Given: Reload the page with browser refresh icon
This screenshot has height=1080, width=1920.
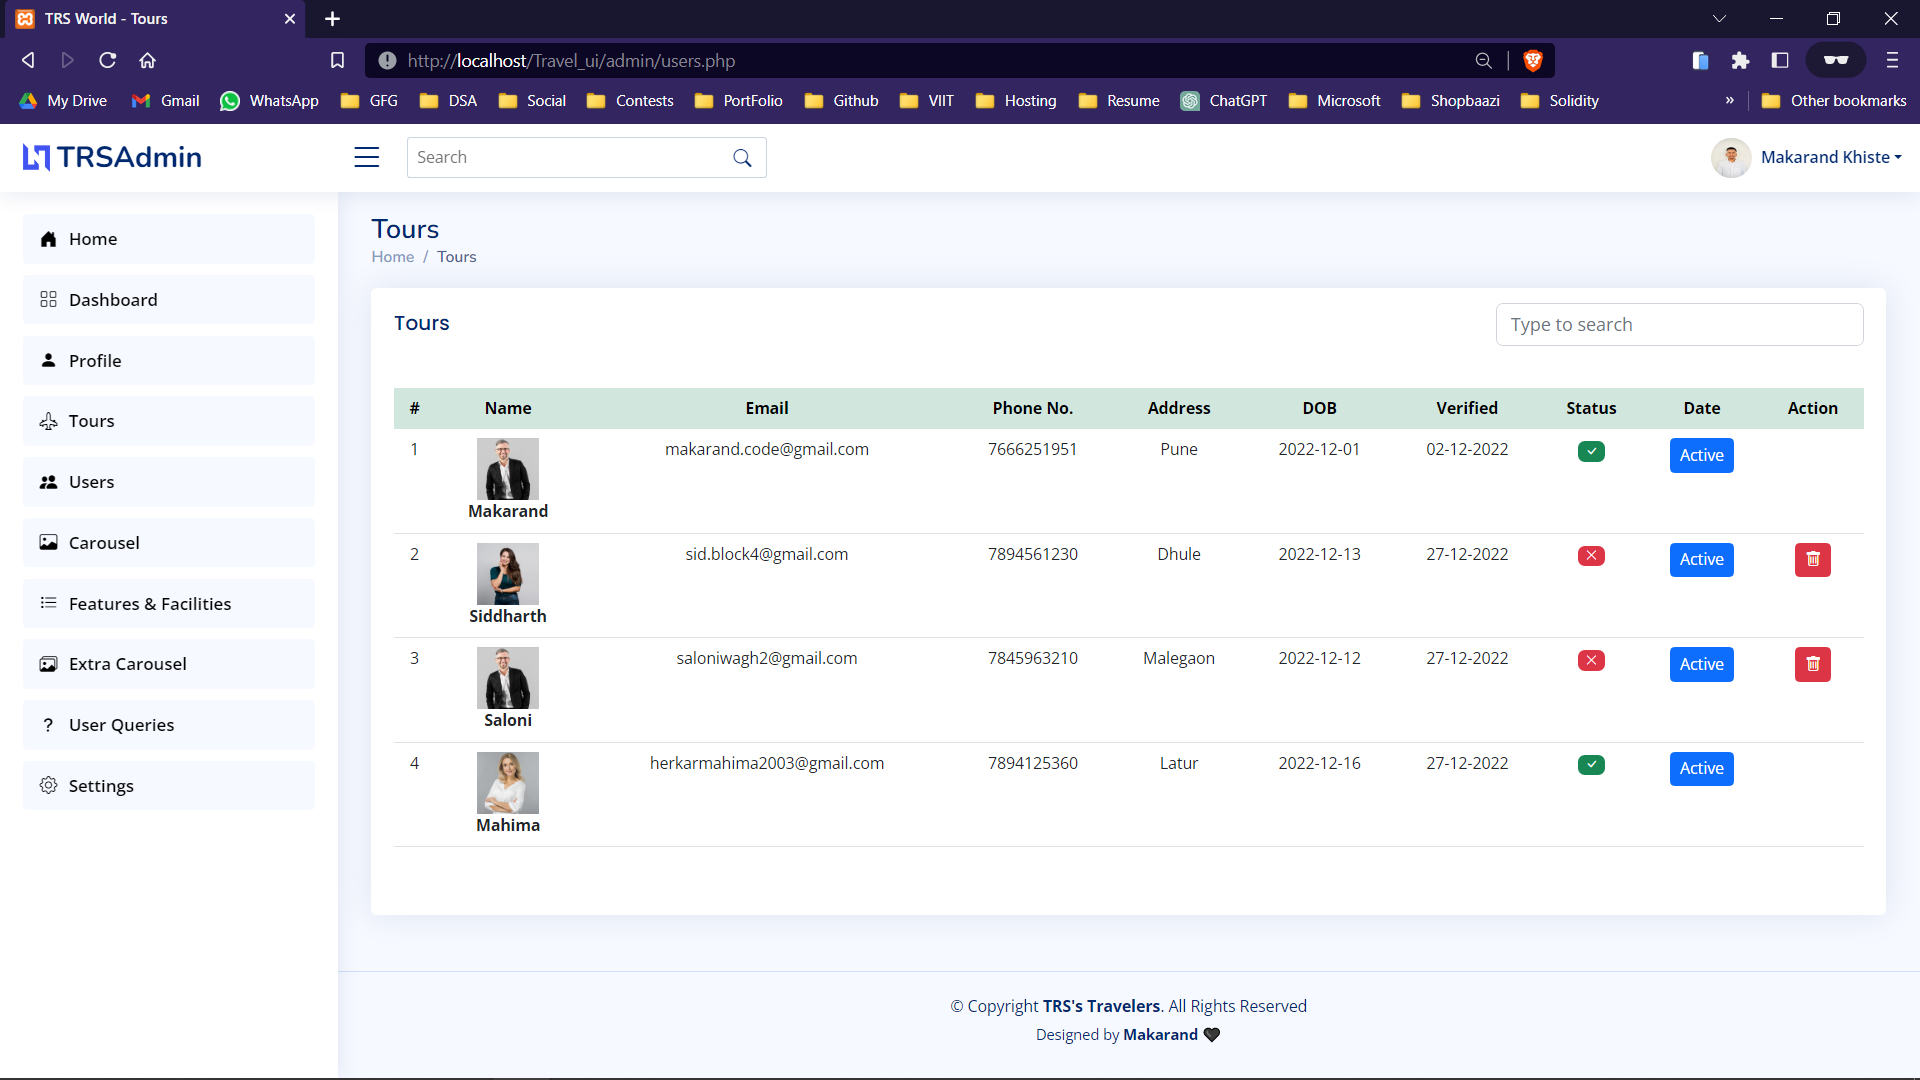Looking at the screenshot, I should click(108, 61).
